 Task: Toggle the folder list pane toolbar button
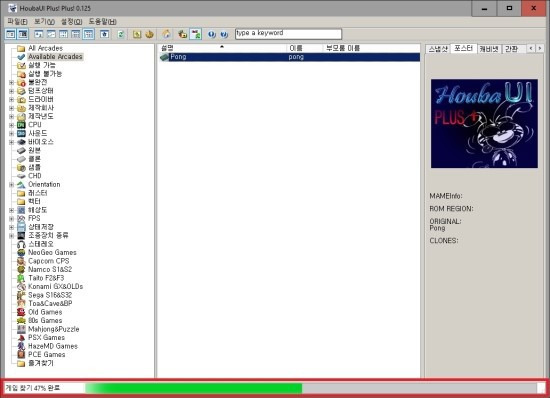(x=11, y=34)
